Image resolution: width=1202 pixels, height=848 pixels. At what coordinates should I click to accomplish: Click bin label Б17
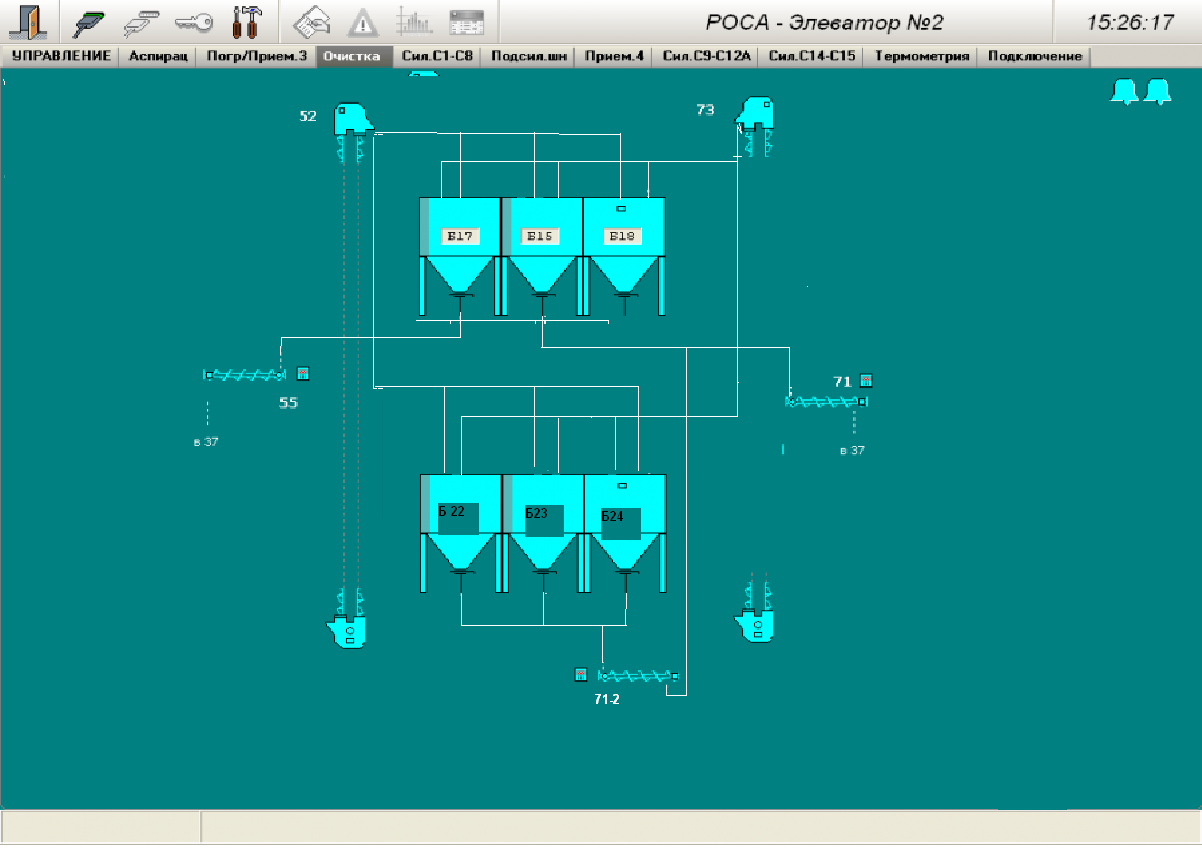[x=459, y=236]
